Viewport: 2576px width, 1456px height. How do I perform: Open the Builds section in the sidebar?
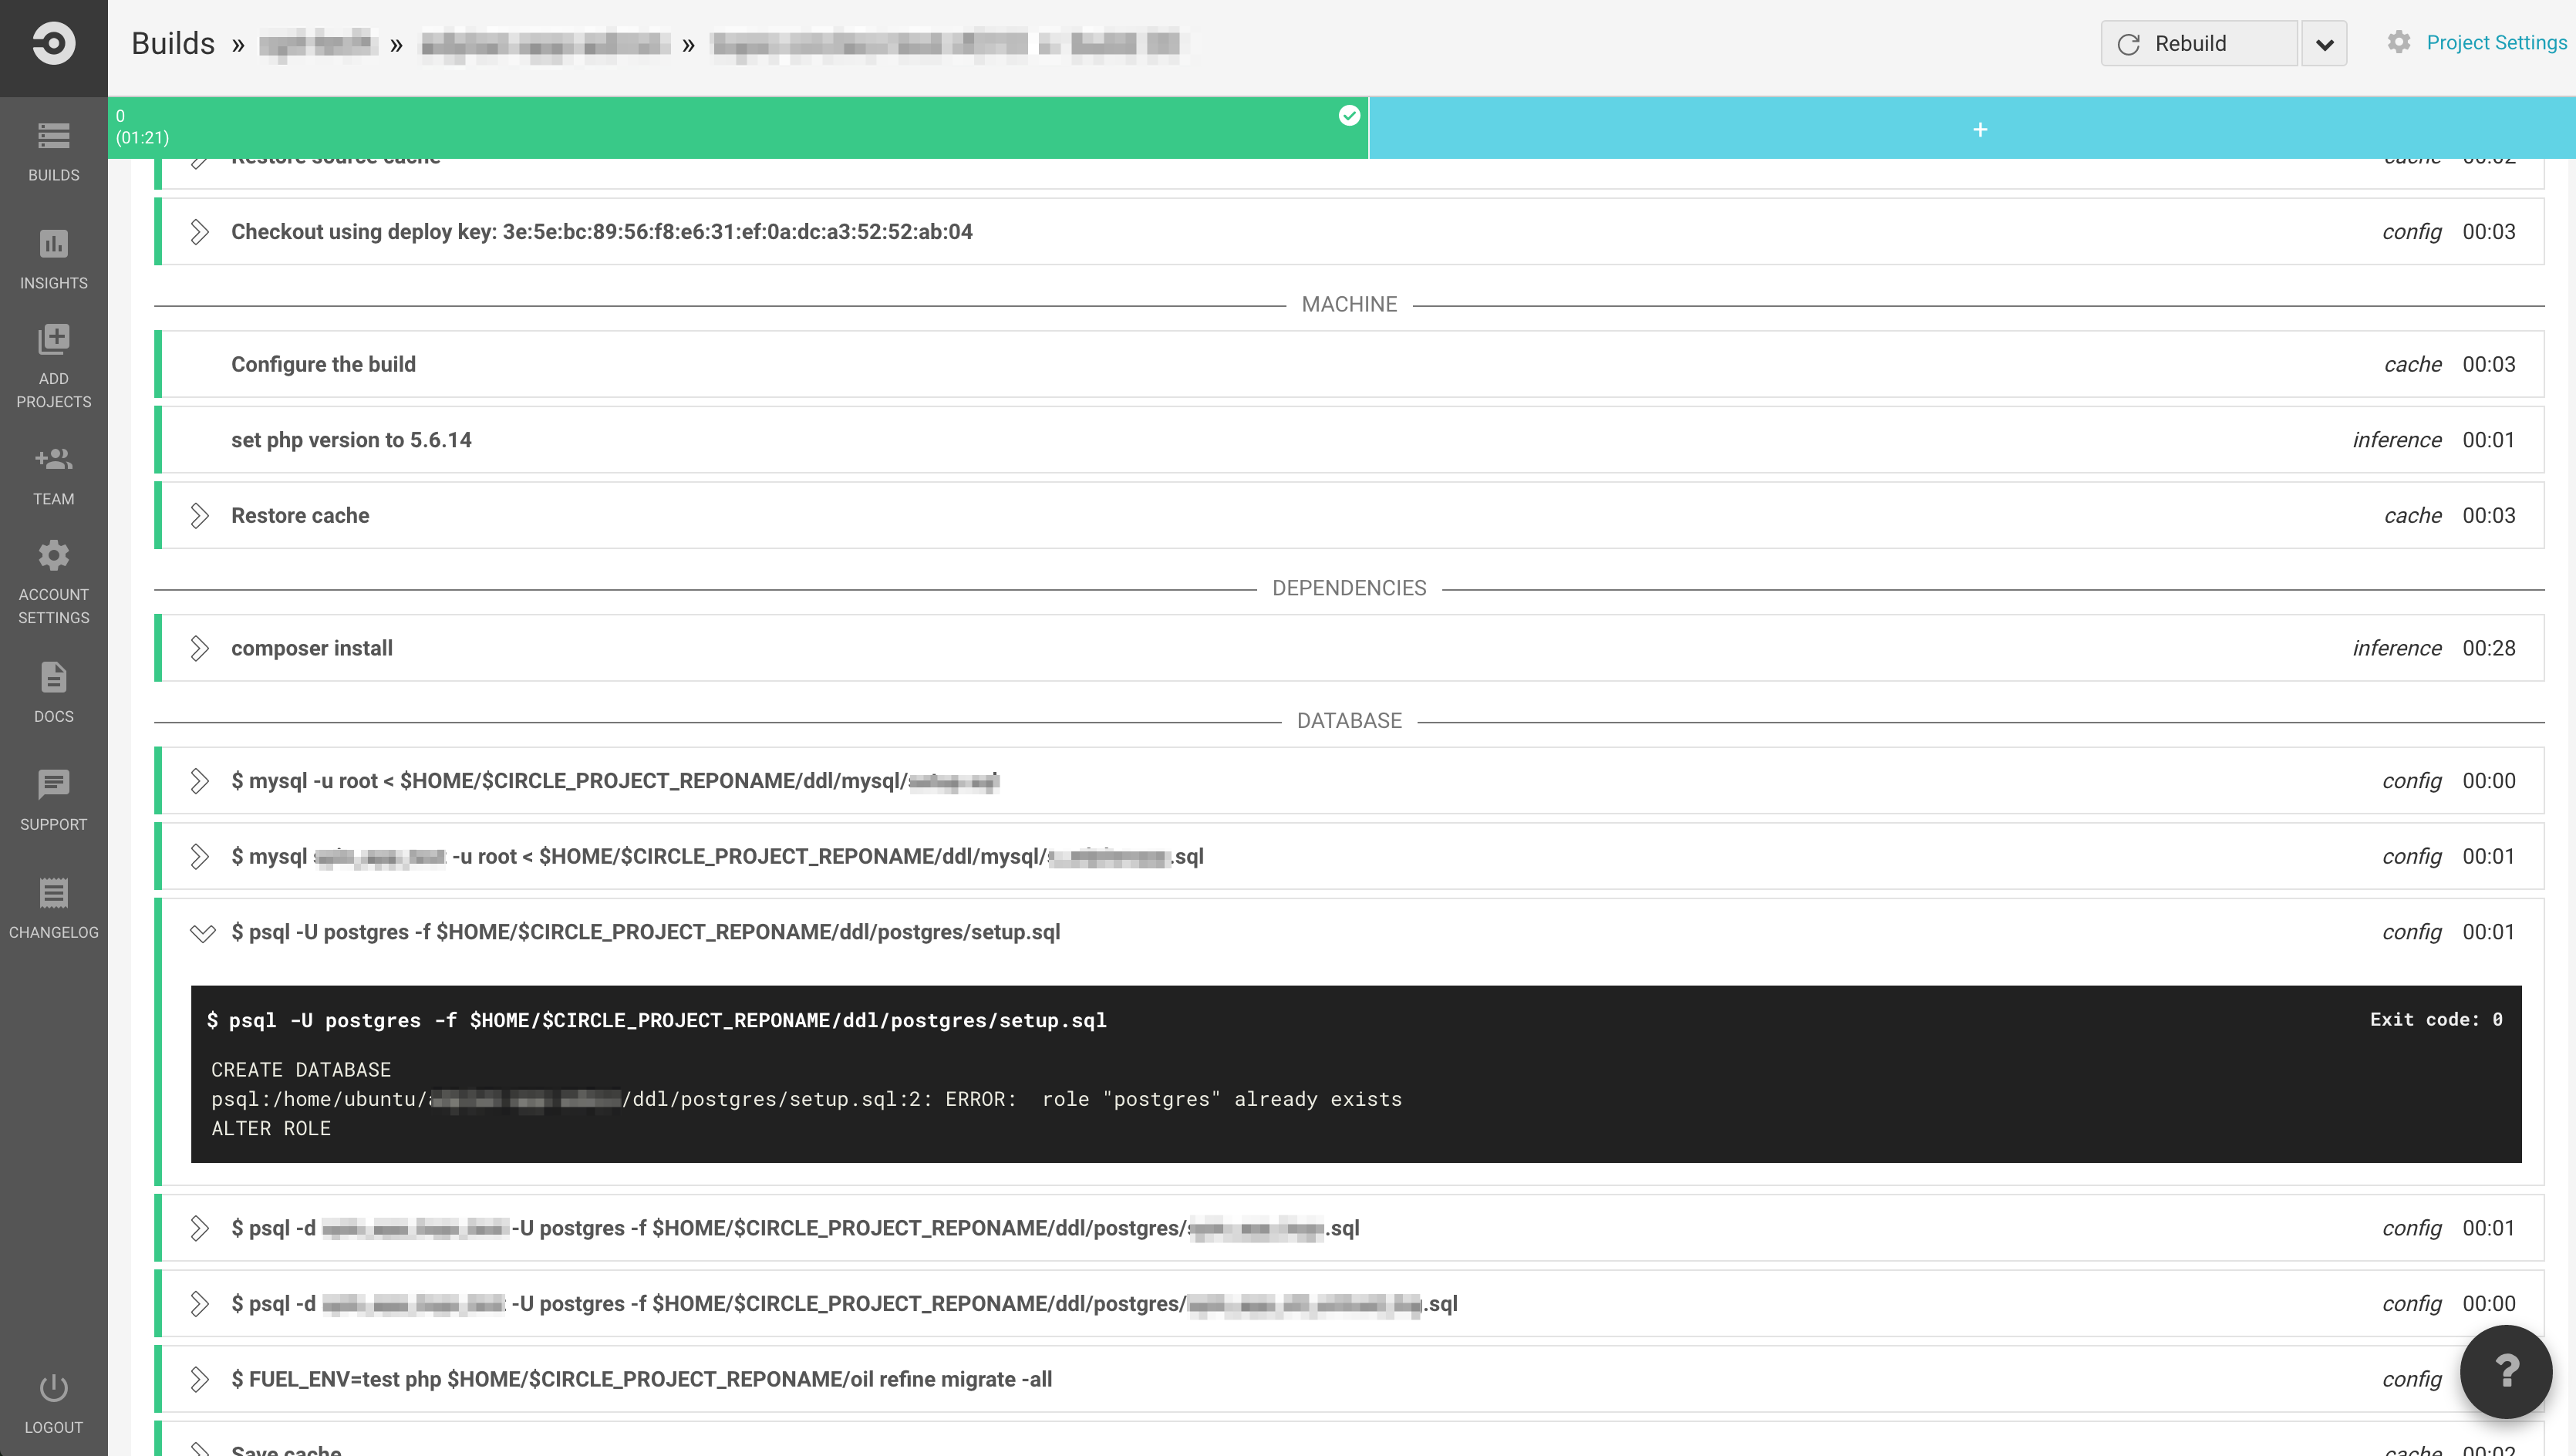pyautogui.click(x=53, y=152)
